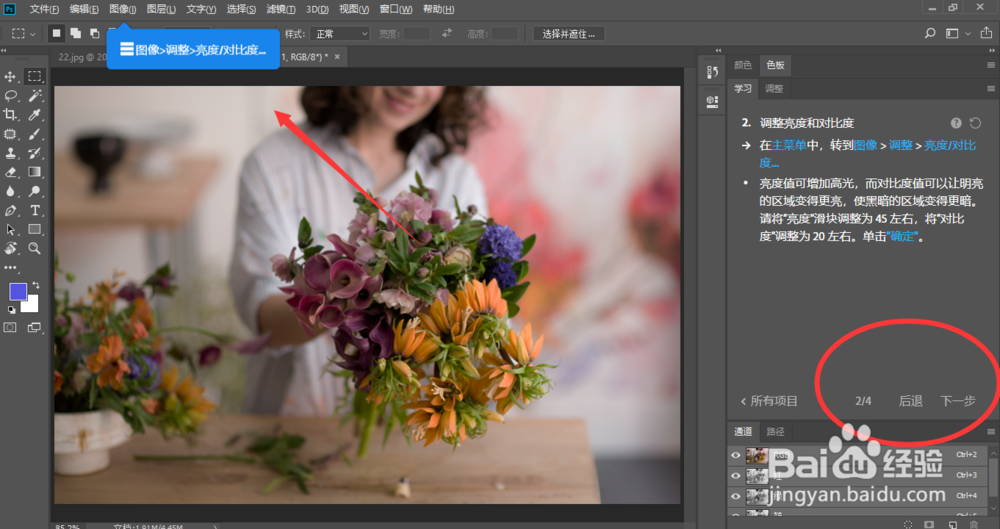Go back to 所有项目

(x=768, y=401)
